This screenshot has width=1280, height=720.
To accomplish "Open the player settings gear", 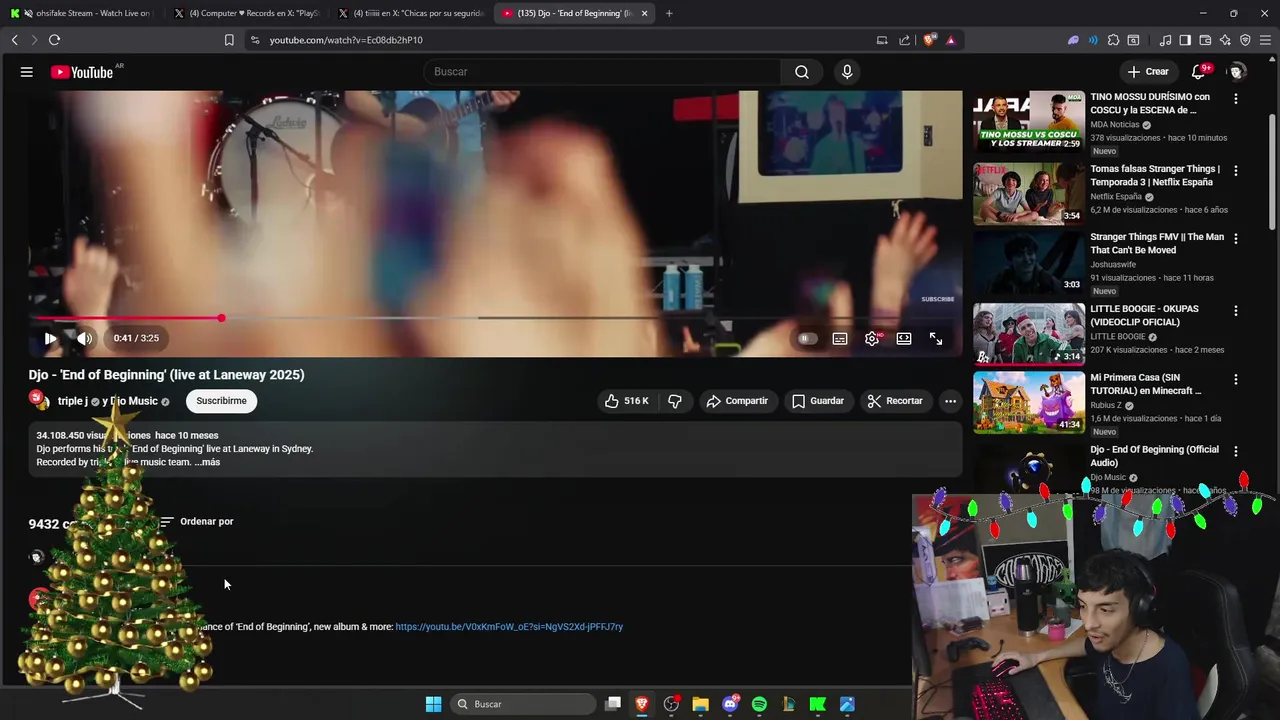I will point(872,339).
